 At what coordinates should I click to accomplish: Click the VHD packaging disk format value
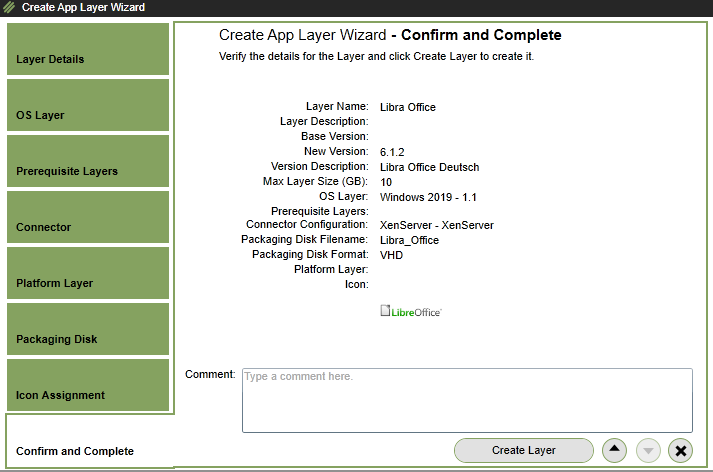click(x=392, y=255)
